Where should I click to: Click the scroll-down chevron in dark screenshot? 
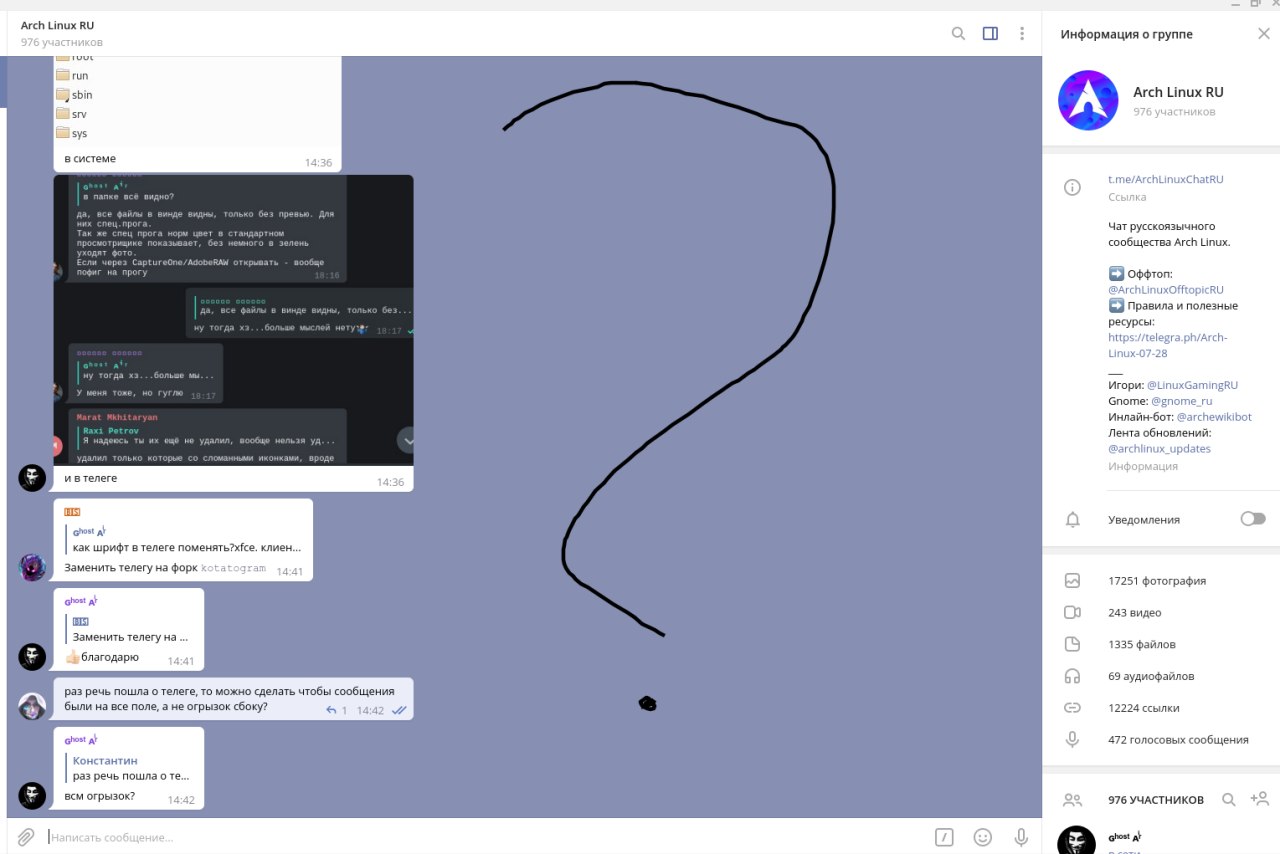tap(408, 440)
